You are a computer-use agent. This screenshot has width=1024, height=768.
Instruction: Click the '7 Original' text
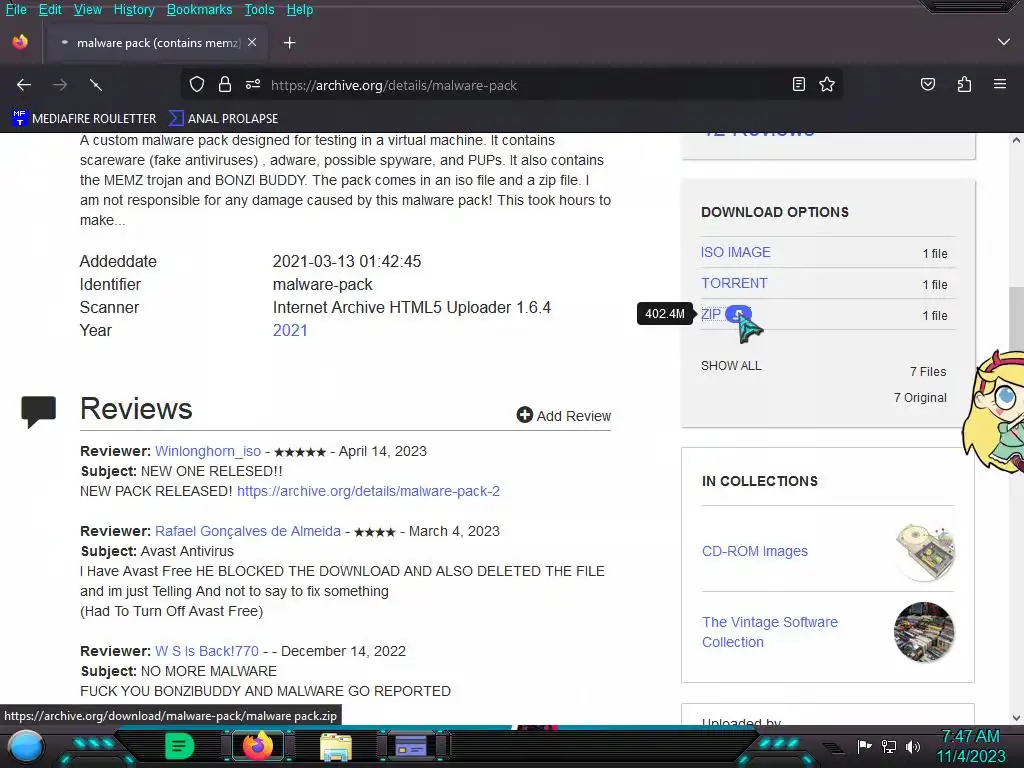coord(920,398)
